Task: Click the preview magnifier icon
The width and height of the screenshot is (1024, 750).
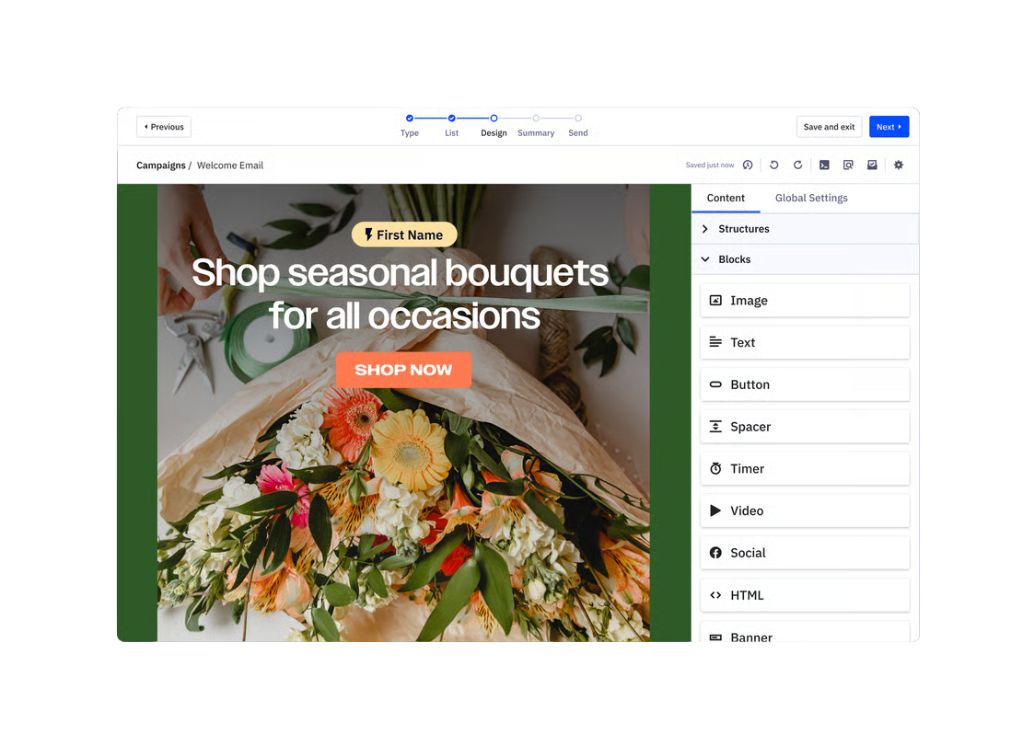Action: coord(848,165)
